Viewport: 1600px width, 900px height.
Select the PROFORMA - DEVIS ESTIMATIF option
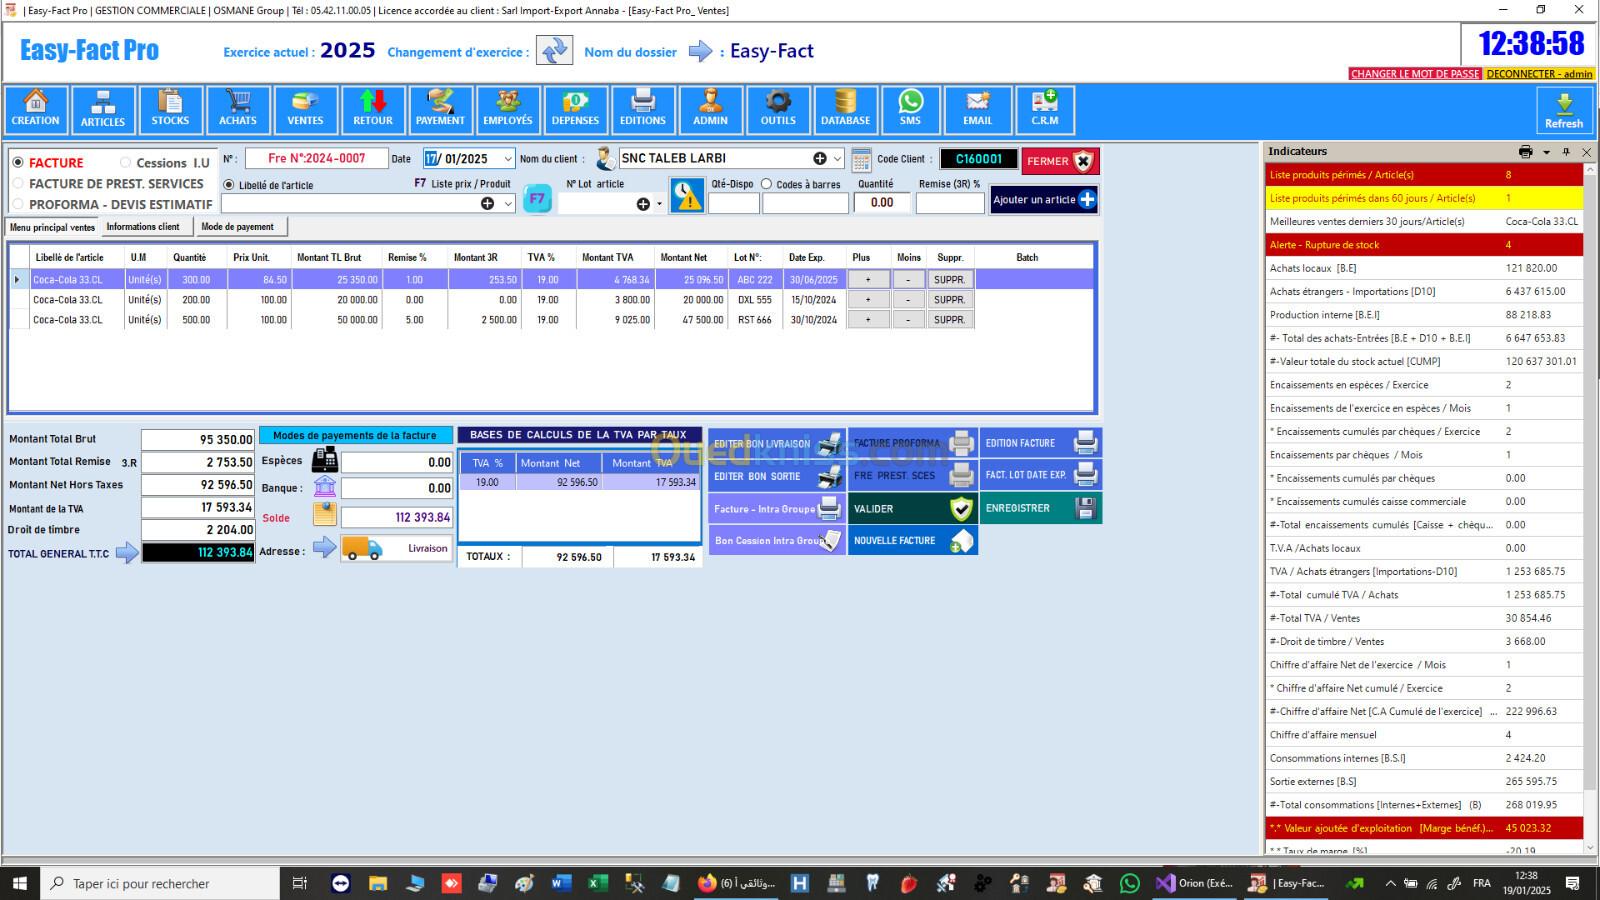pos(18,204)
